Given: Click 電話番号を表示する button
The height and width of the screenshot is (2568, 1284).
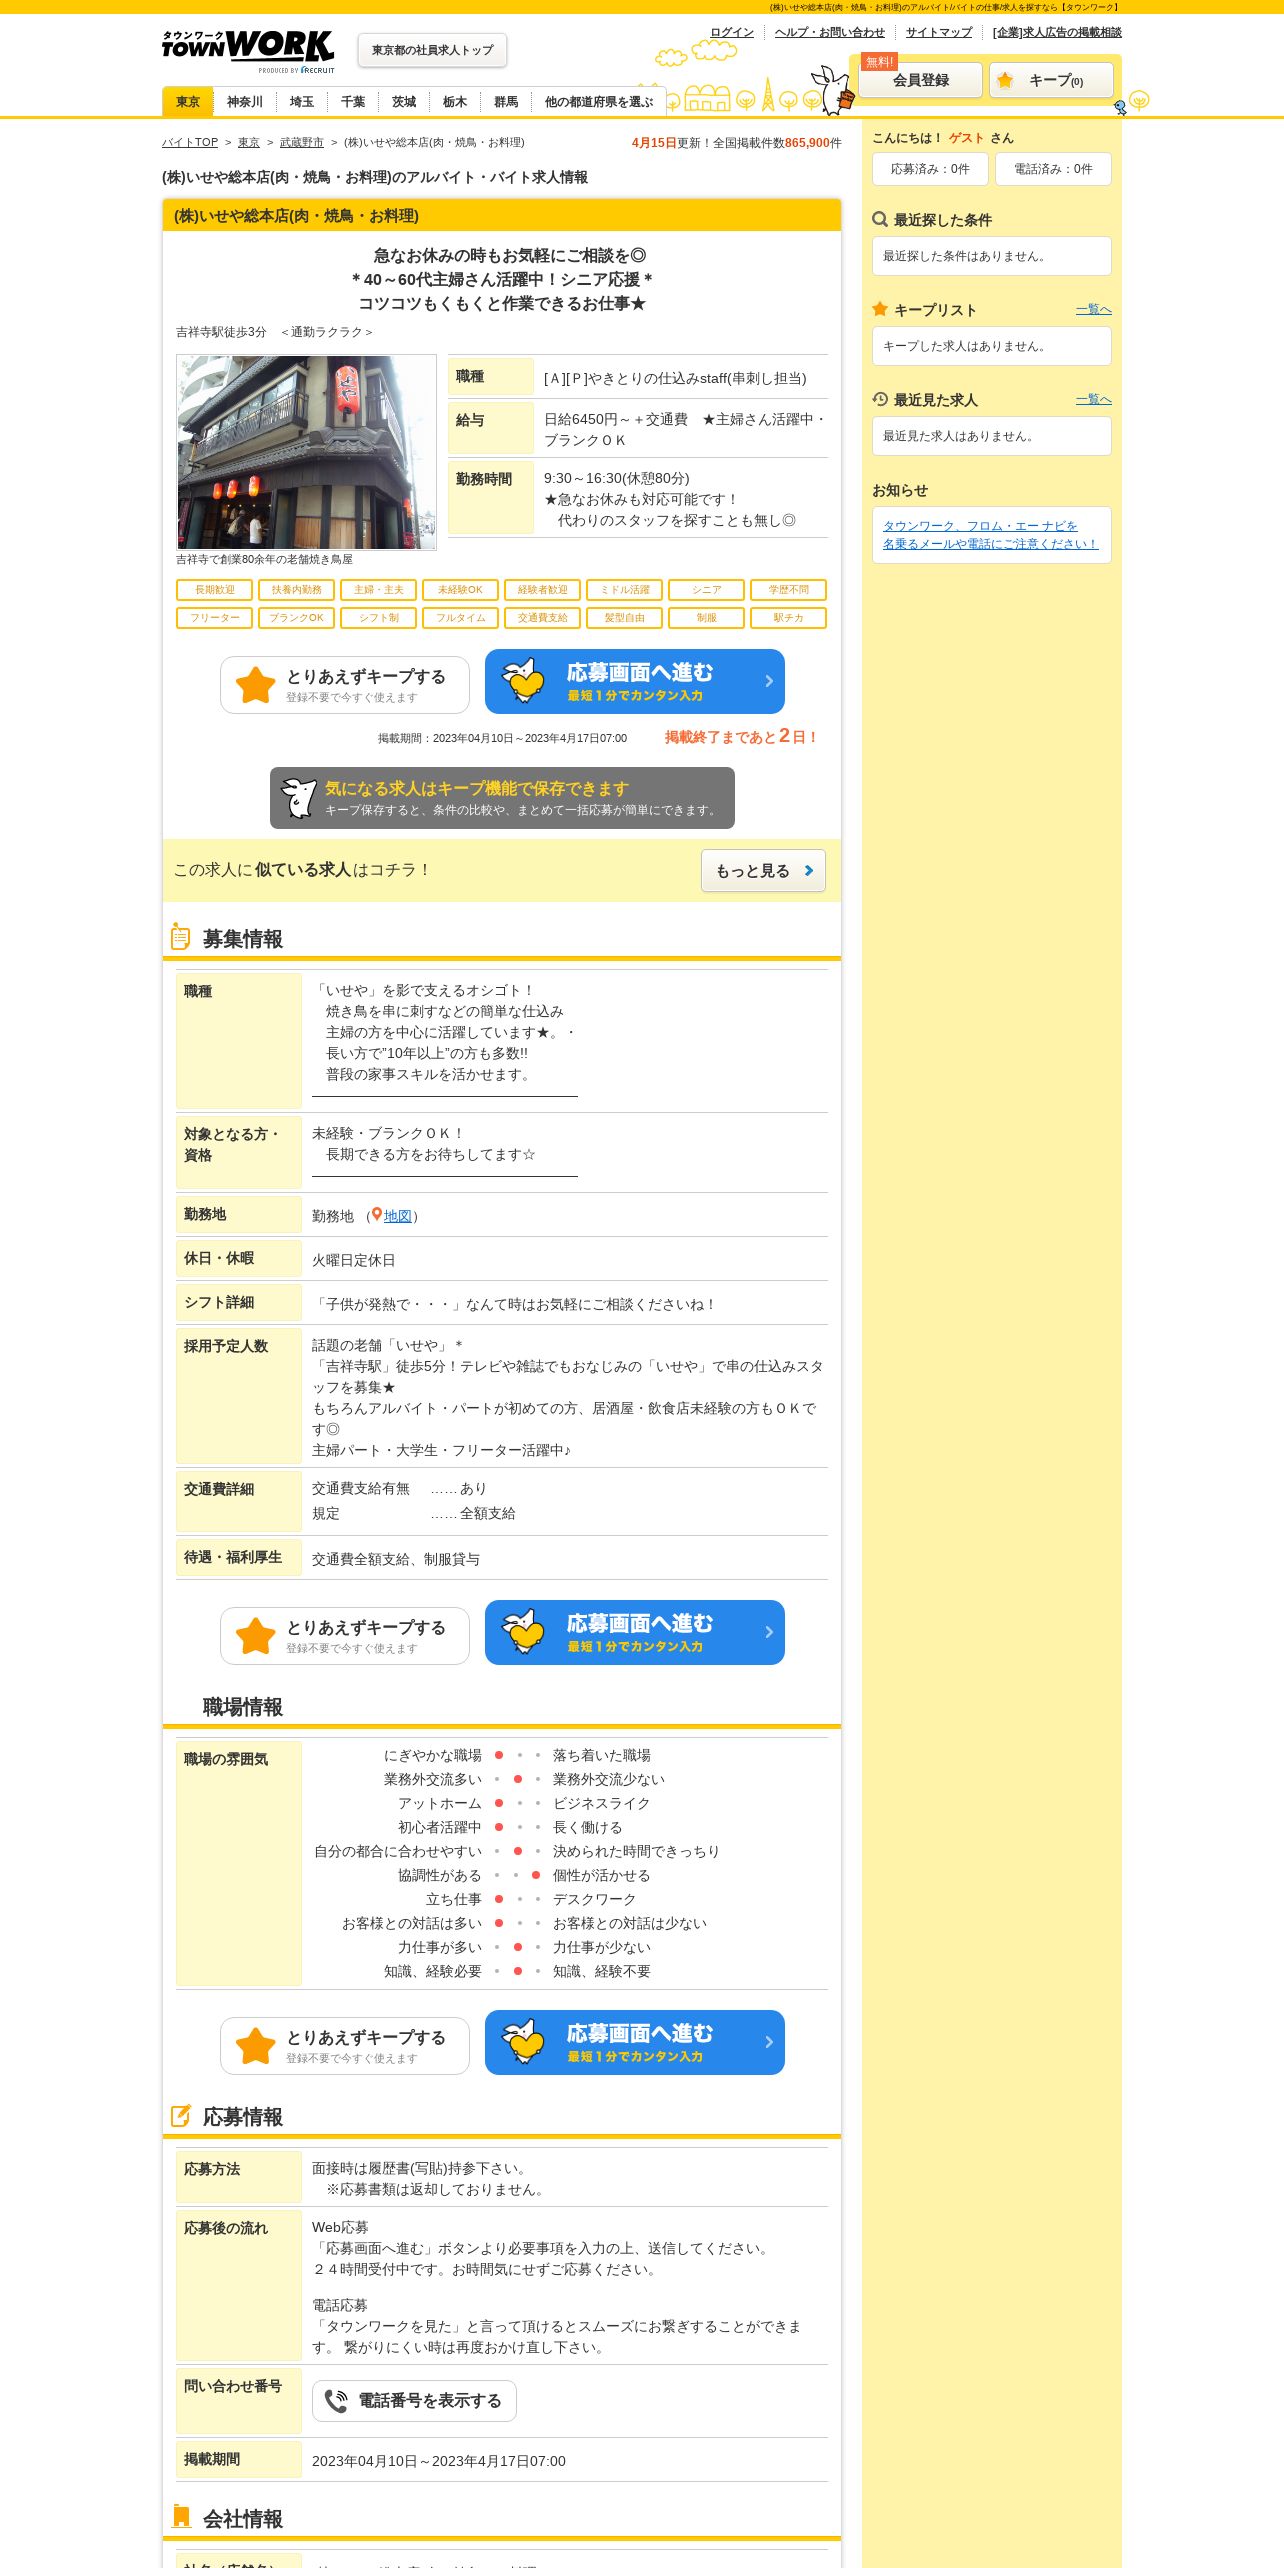Looking at the screenshot, I should point(414,2401).
